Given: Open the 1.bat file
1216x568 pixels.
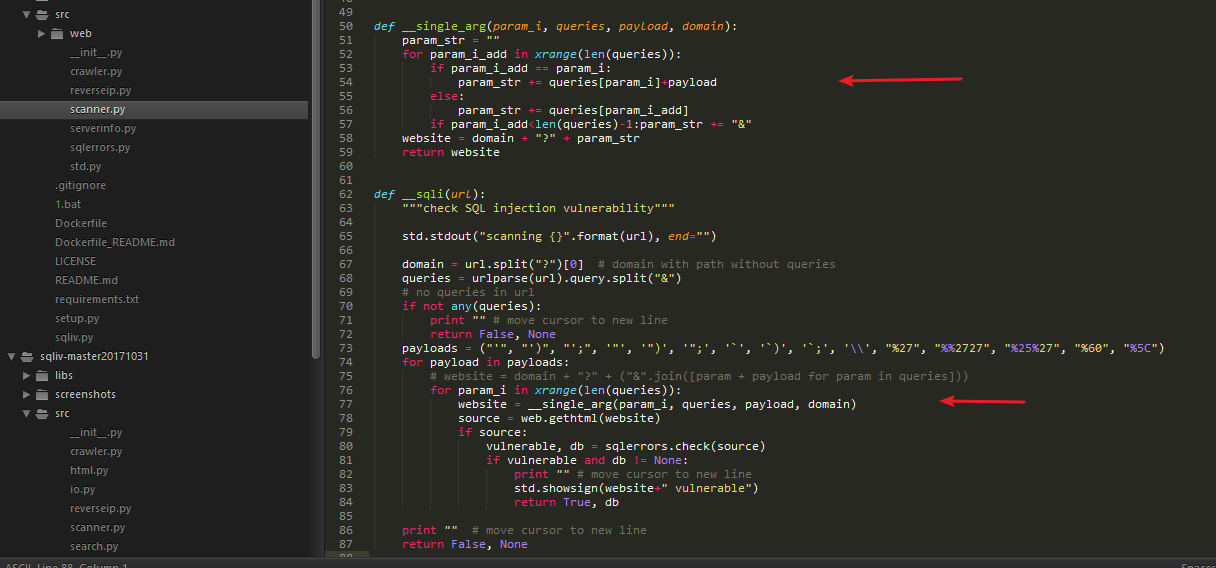Looking at the screenshot, I should point(68,204).
